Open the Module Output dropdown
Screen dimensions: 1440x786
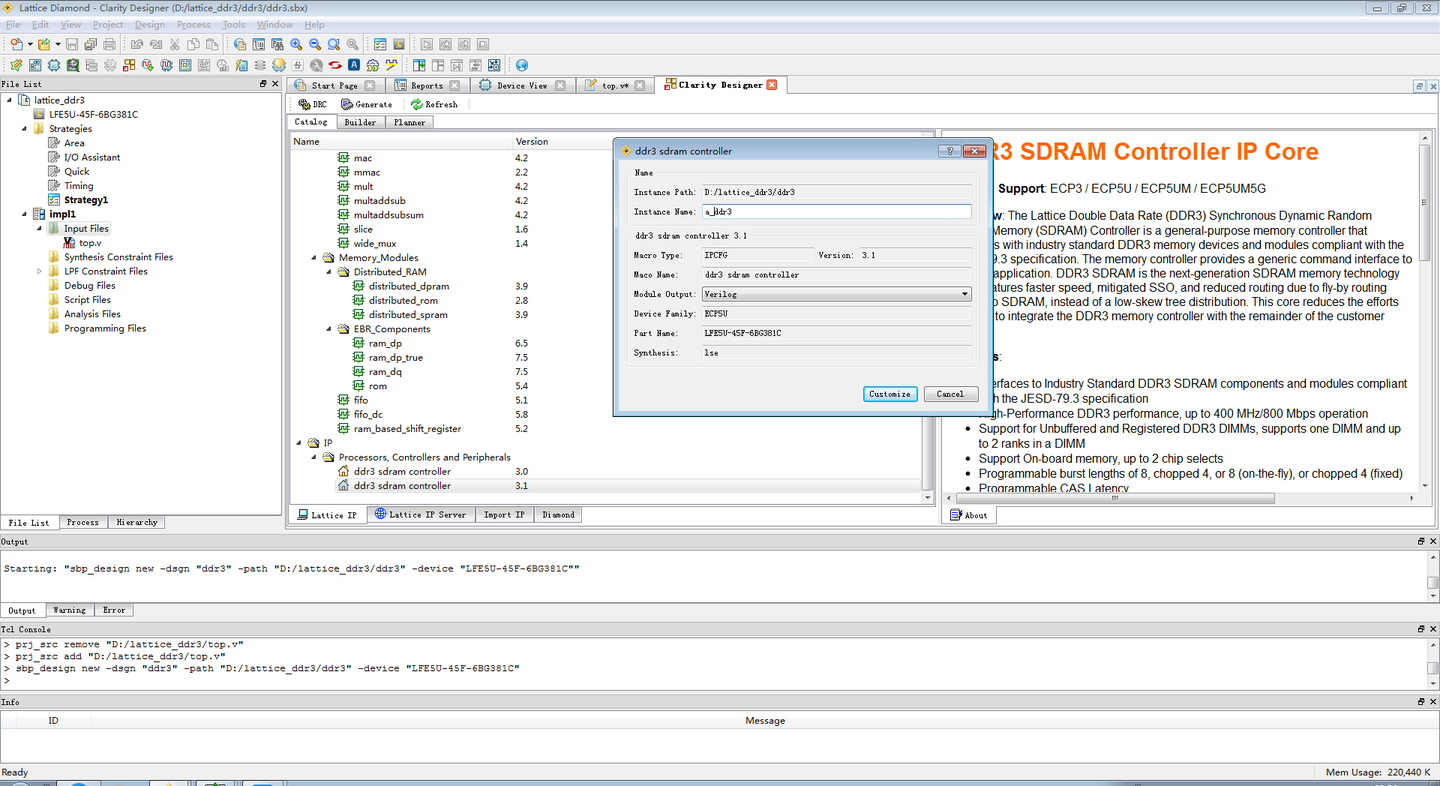(x=836, y=294)
